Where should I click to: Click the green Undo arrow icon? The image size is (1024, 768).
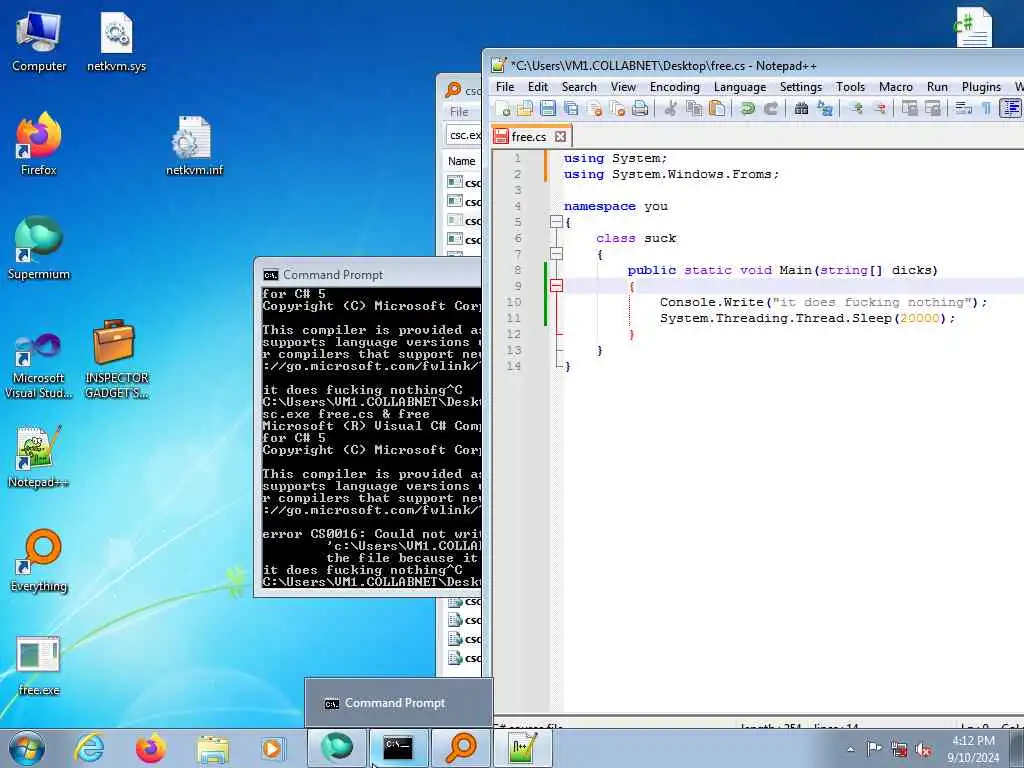pos(747,108)
